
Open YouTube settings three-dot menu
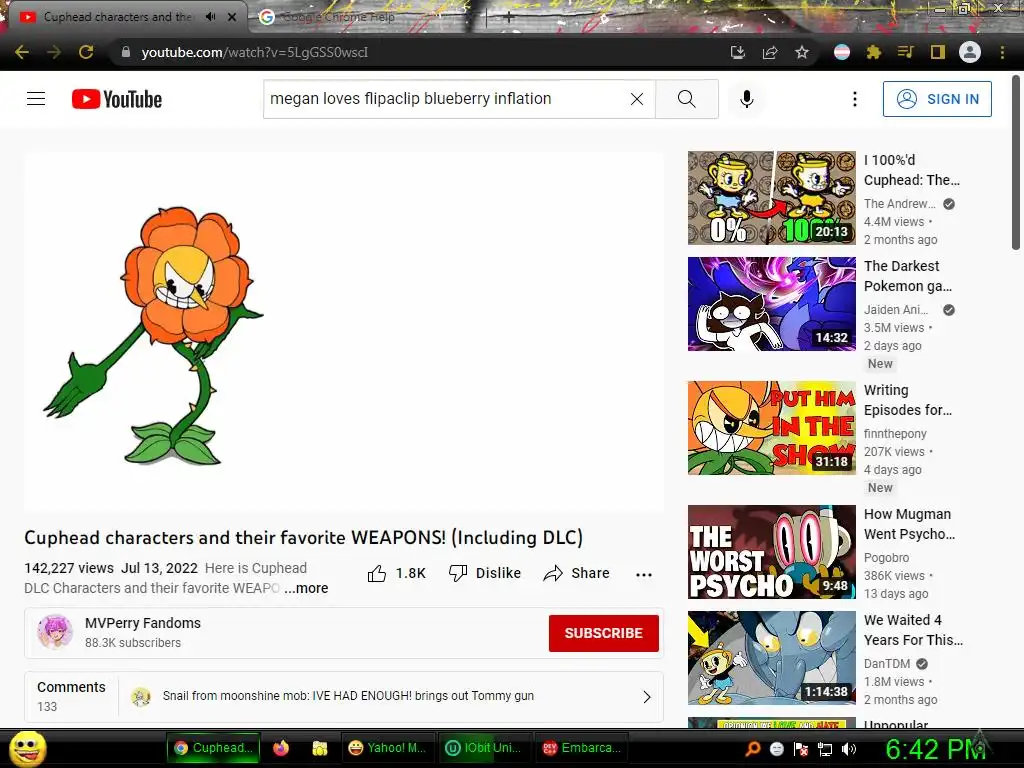854,99
